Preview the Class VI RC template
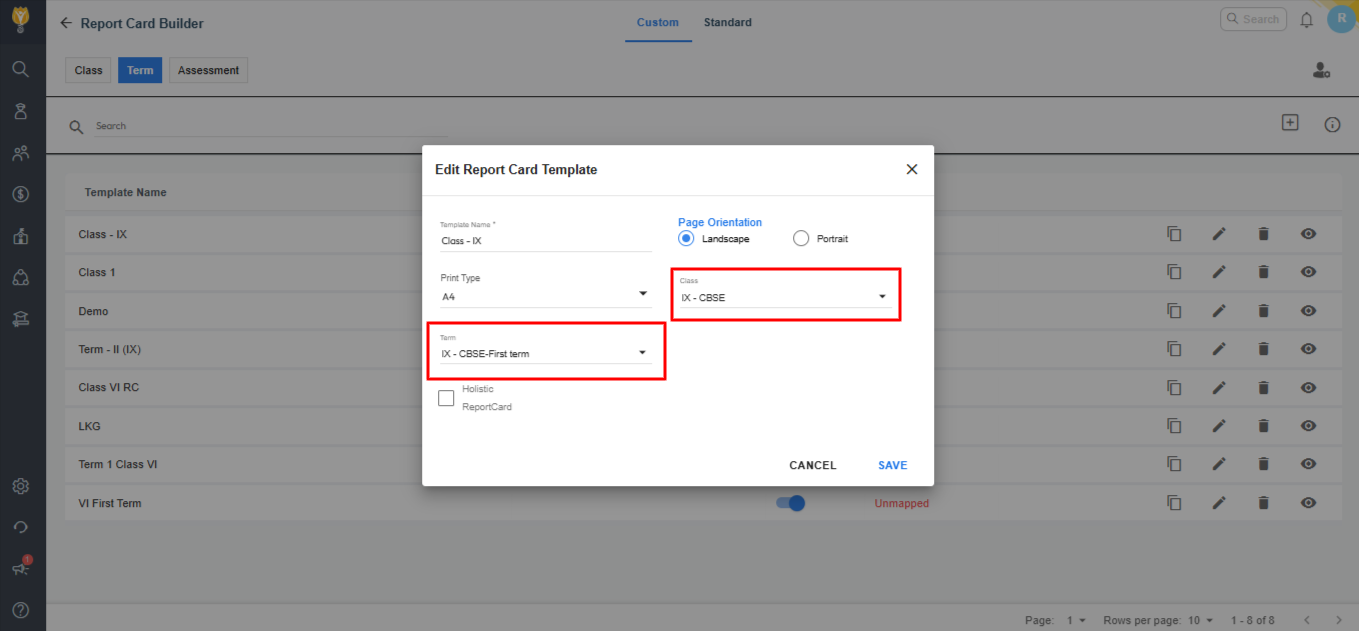 click(1308, 388)
